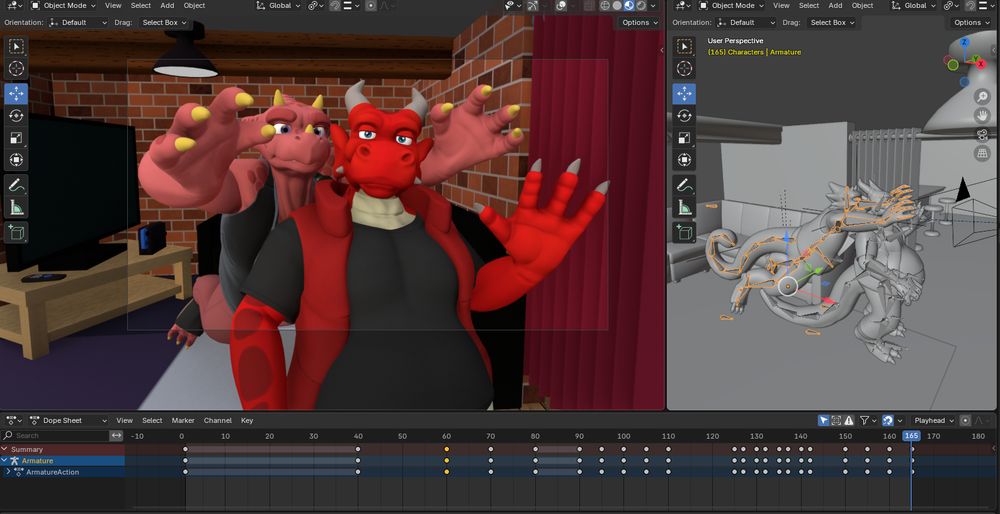Toggle Only Show Selected in Dope Sheet
Image resolution: width=1000 pixels, height=514 pixels.
coord(823,421)
